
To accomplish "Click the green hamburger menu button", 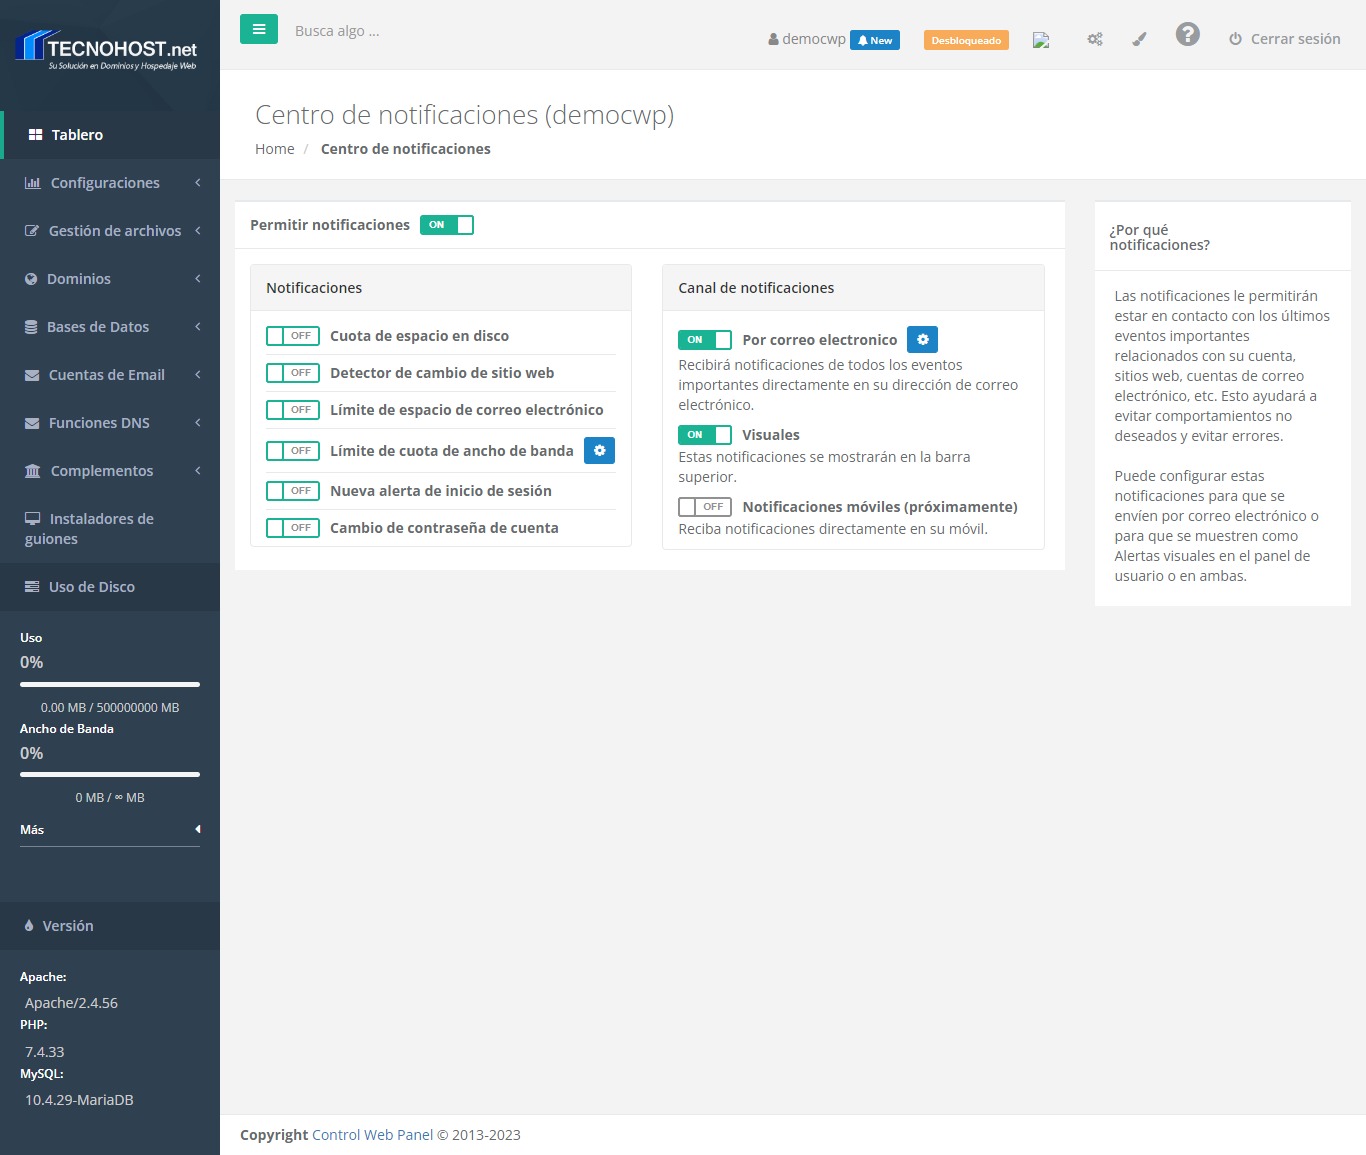I will point(258,30).
